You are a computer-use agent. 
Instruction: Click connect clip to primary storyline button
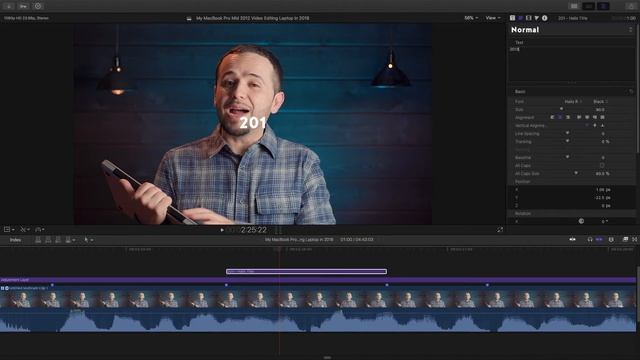(38, 240)
